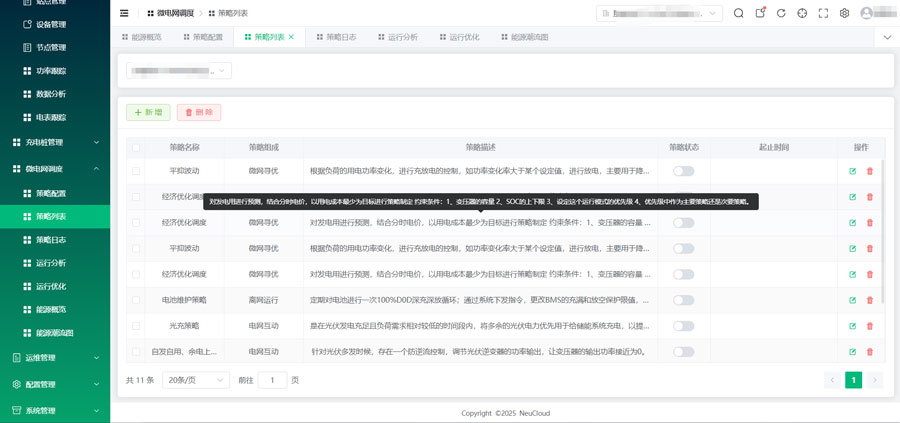Switch to the 能源概览 tab

142,37
